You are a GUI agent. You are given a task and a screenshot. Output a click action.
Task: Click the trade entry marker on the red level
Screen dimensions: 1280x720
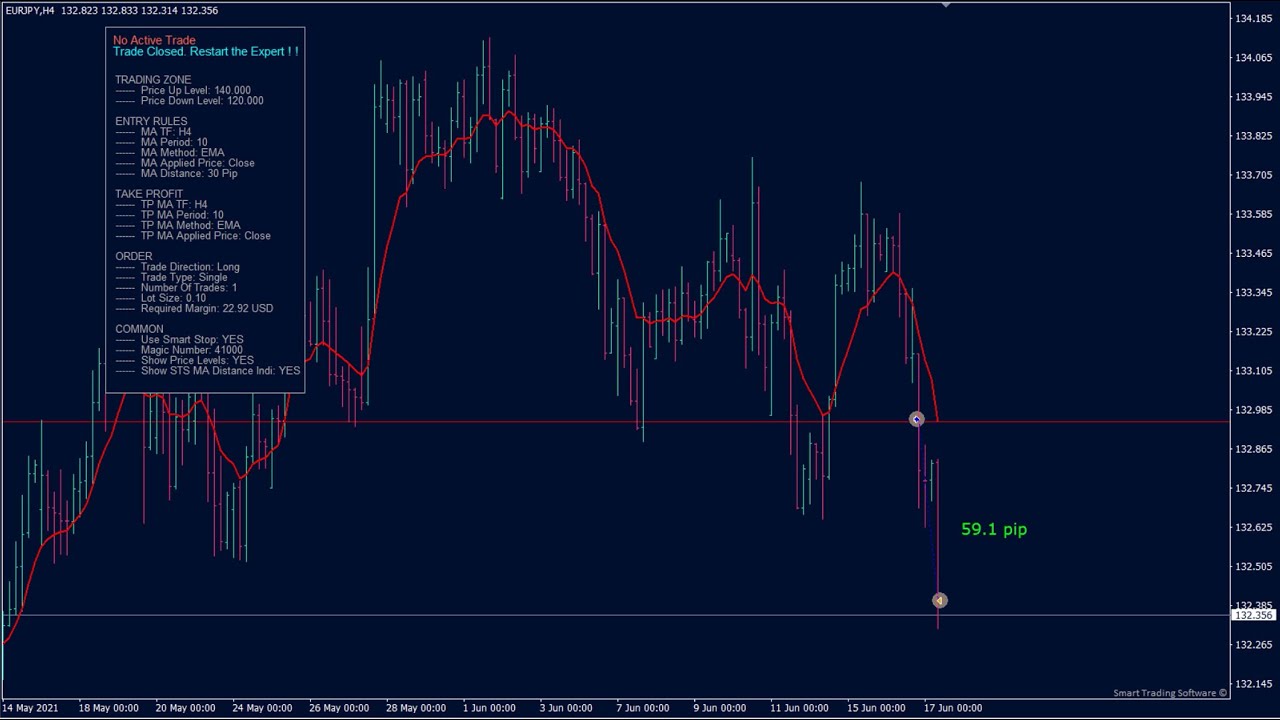tap(917, 419)
